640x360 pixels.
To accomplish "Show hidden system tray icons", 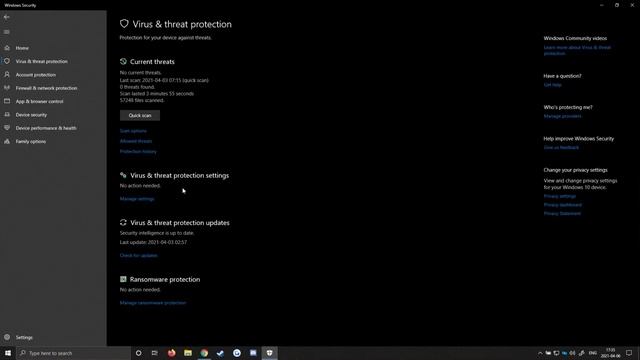I will pyautogui.click(x=540, y=353).
